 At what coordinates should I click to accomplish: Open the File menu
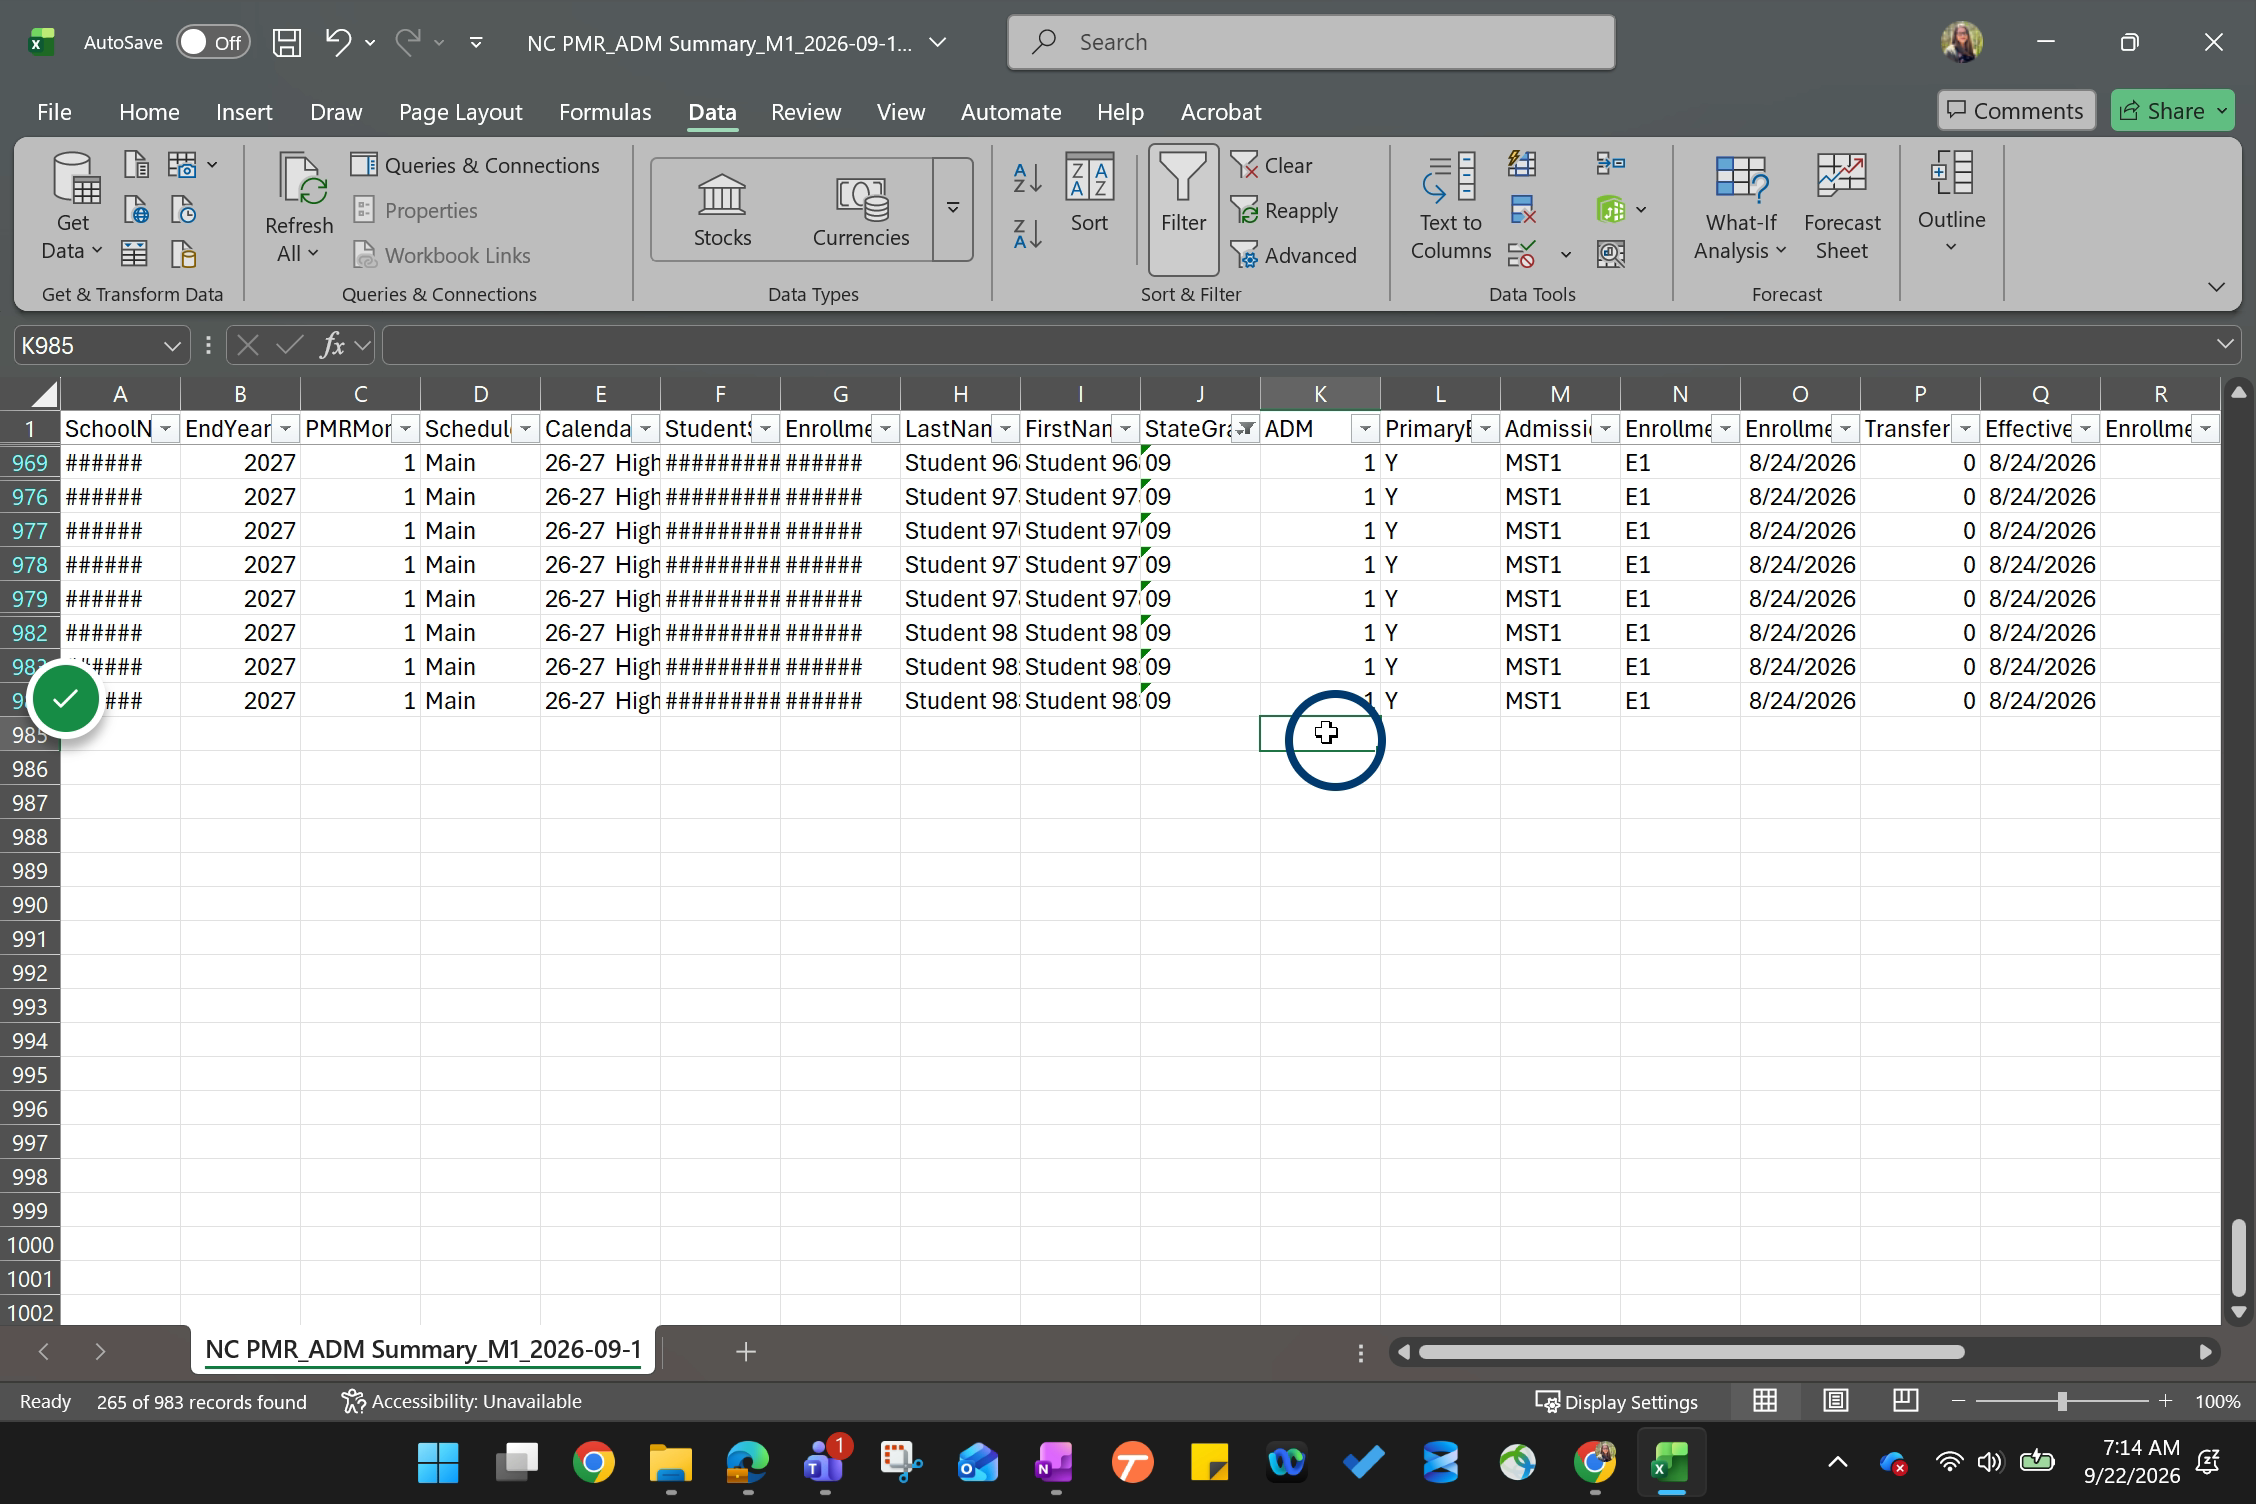(54, 112)
